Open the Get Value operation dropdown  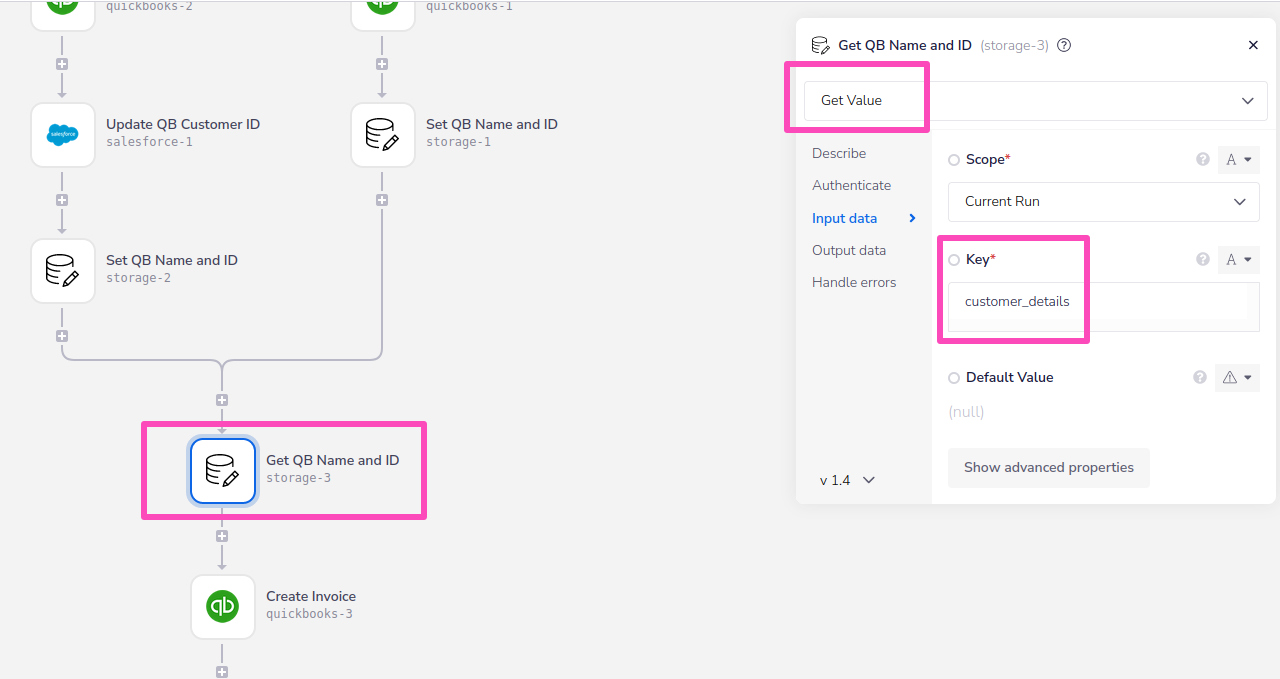pos(1035,100)
